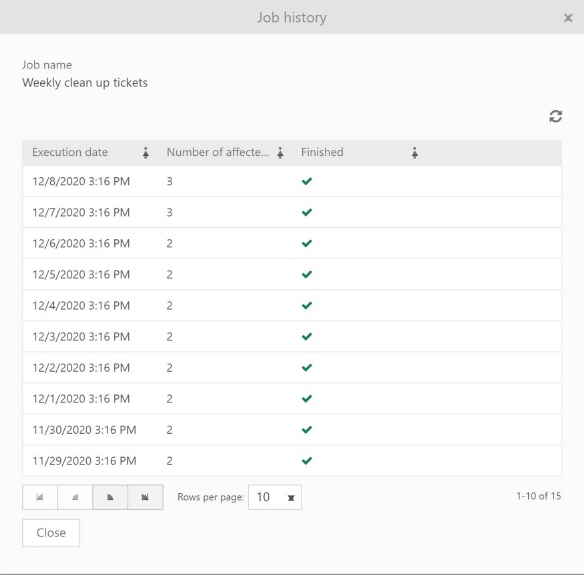584x575 pixels.
Task: Click the Close button
Action: click(x=51, y=533)
